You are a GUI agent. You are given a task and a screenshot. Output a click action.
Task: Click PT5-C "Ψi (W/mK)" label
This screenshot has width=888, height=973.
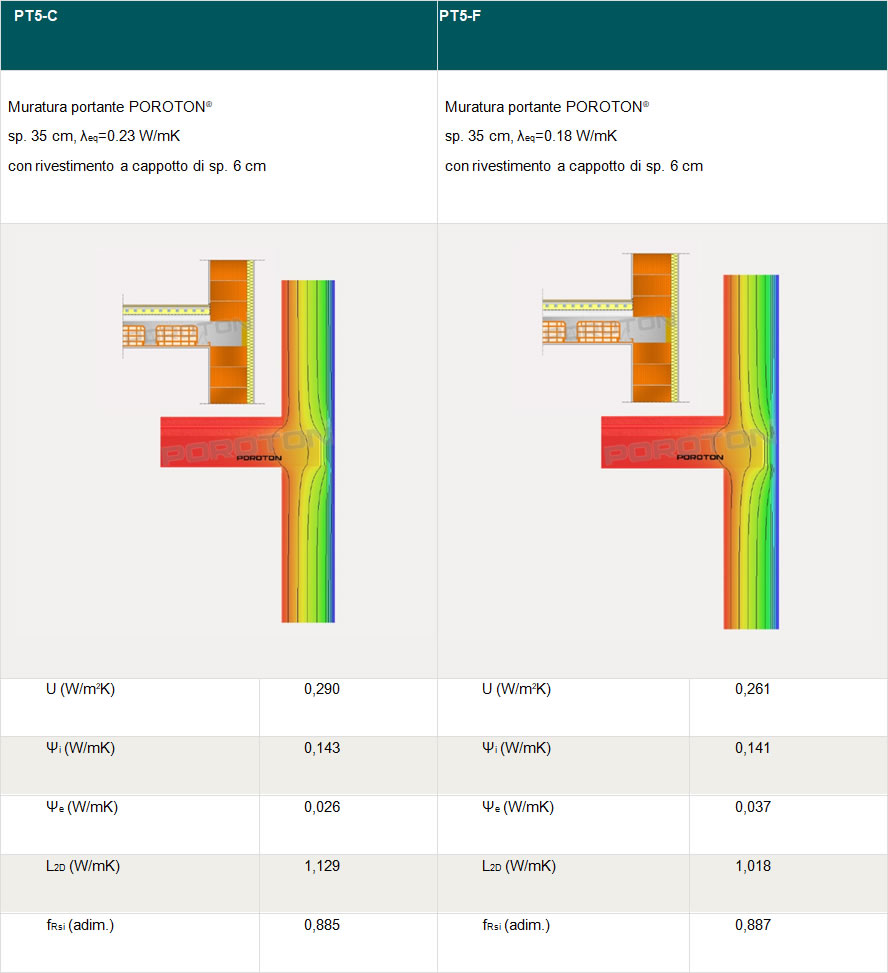pyautogui.click(x=81, y=748)
